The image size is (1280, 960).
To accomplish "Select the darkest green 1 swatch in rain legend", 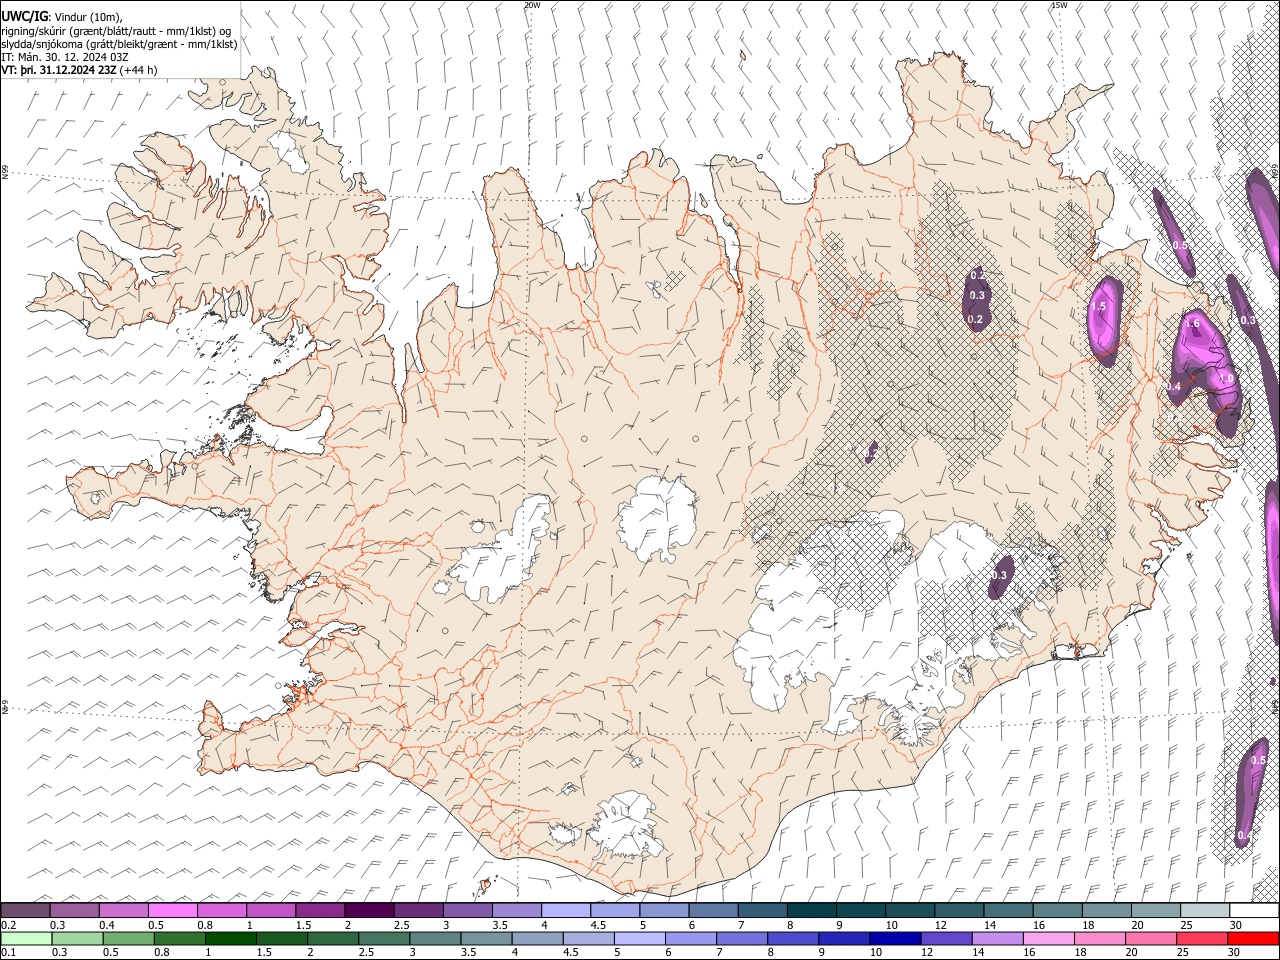I will pos(231,938).
